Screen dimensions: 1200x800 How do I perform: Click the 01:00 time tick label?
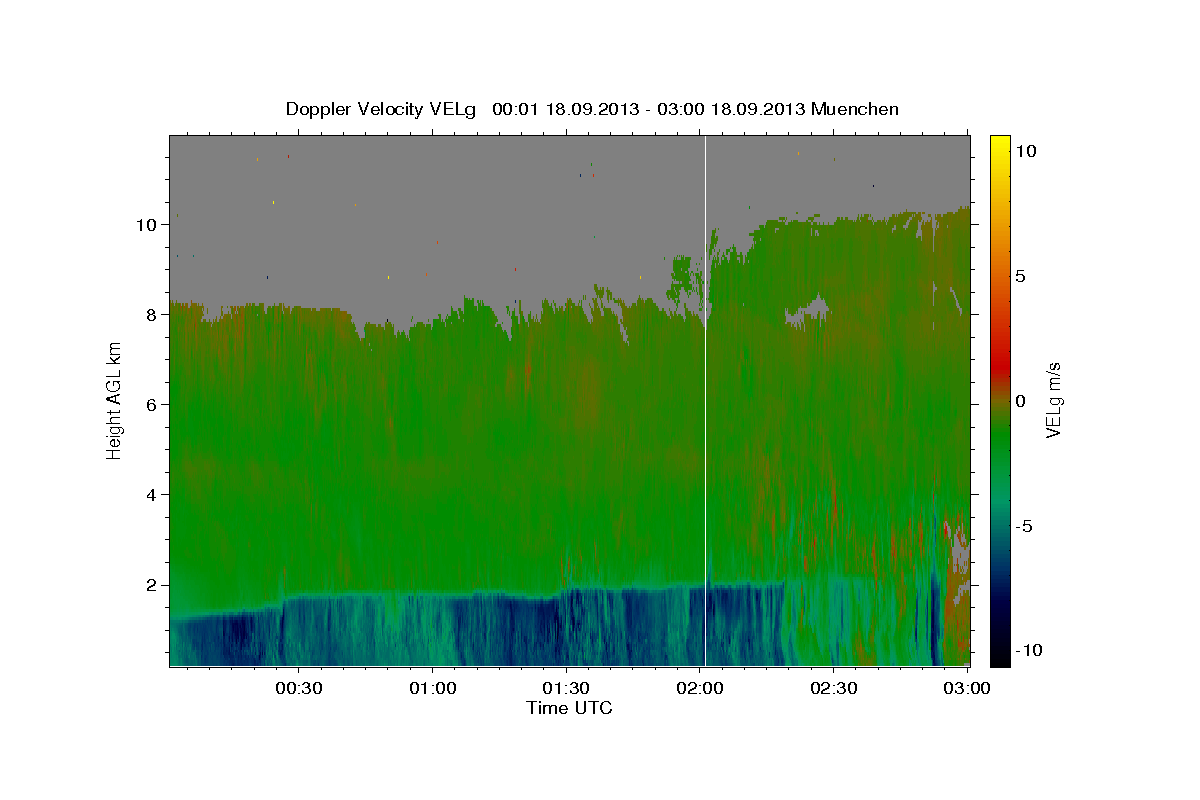click(433, 688)
